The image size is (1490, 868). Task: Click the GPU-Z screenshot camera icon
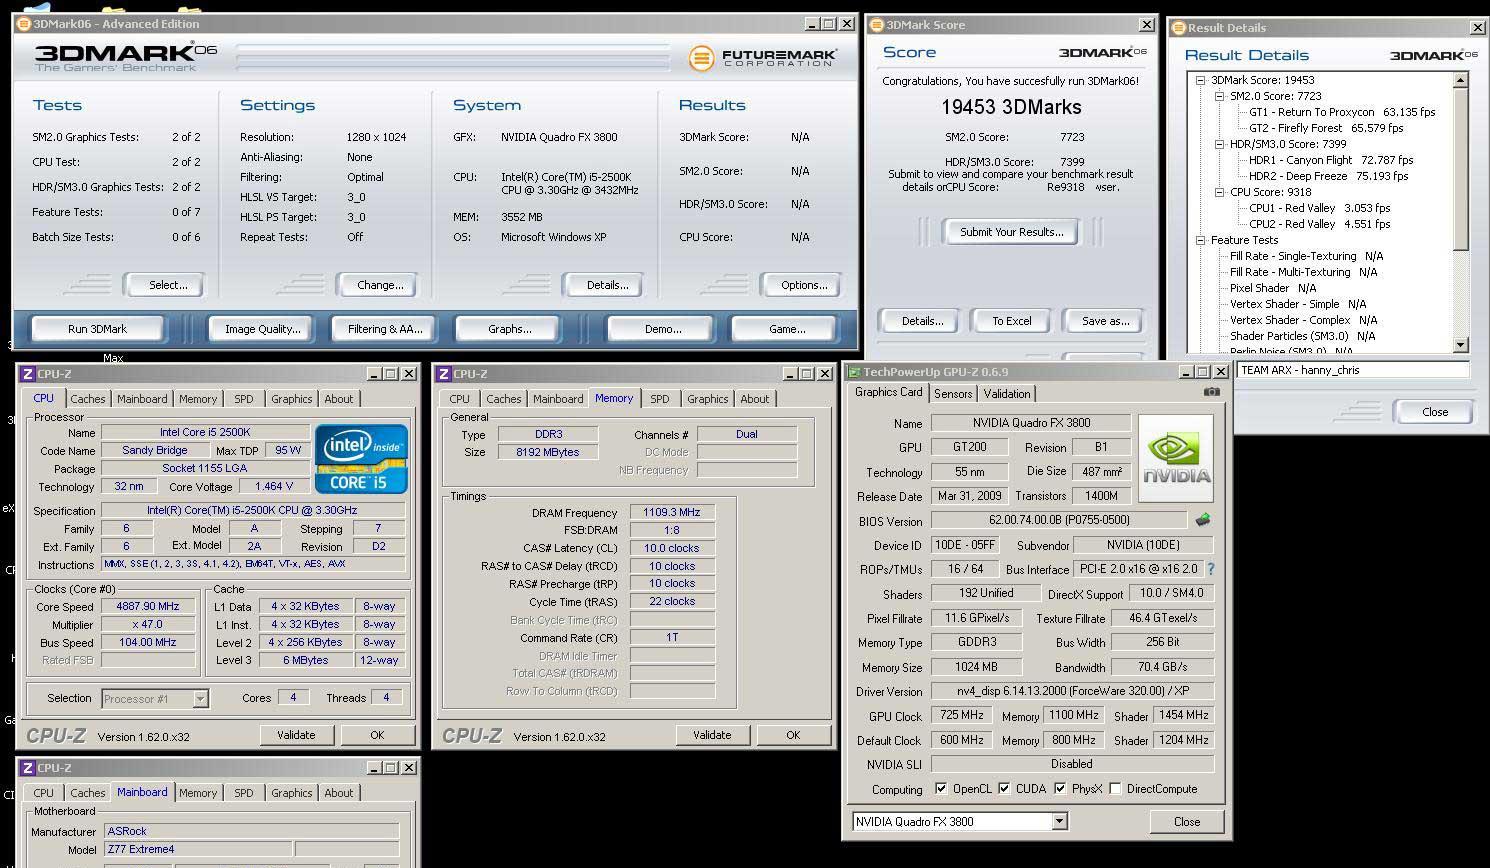[1212, 392]
